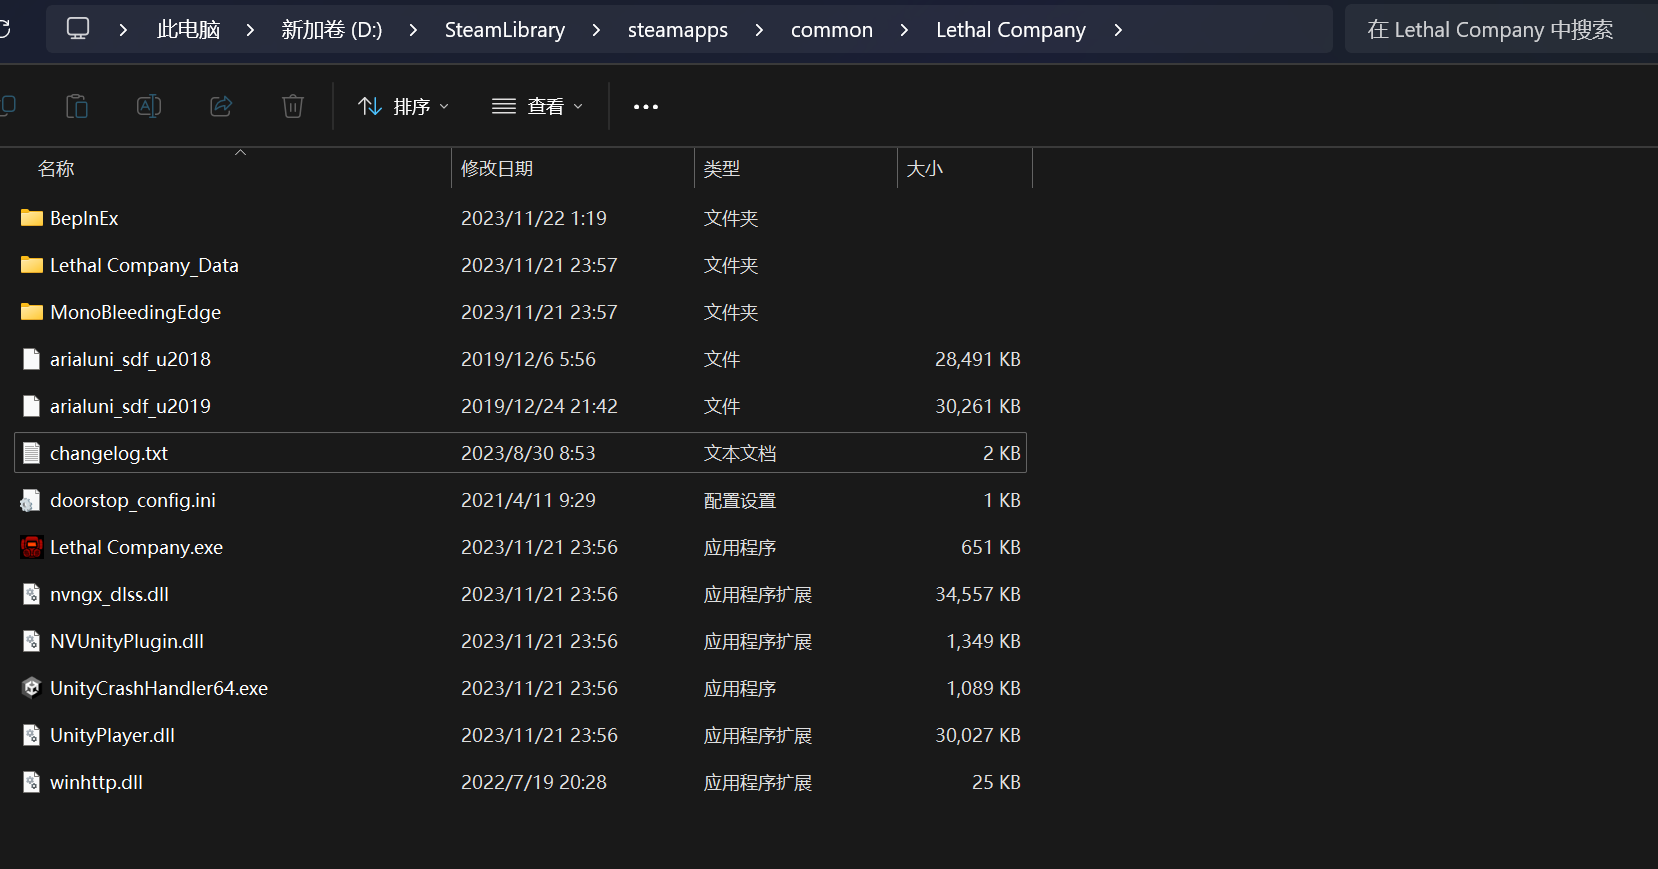The height and width of the screenshot is (869, 1658).
Task: Sort by 名称 column header
Action: pos(56,169)
